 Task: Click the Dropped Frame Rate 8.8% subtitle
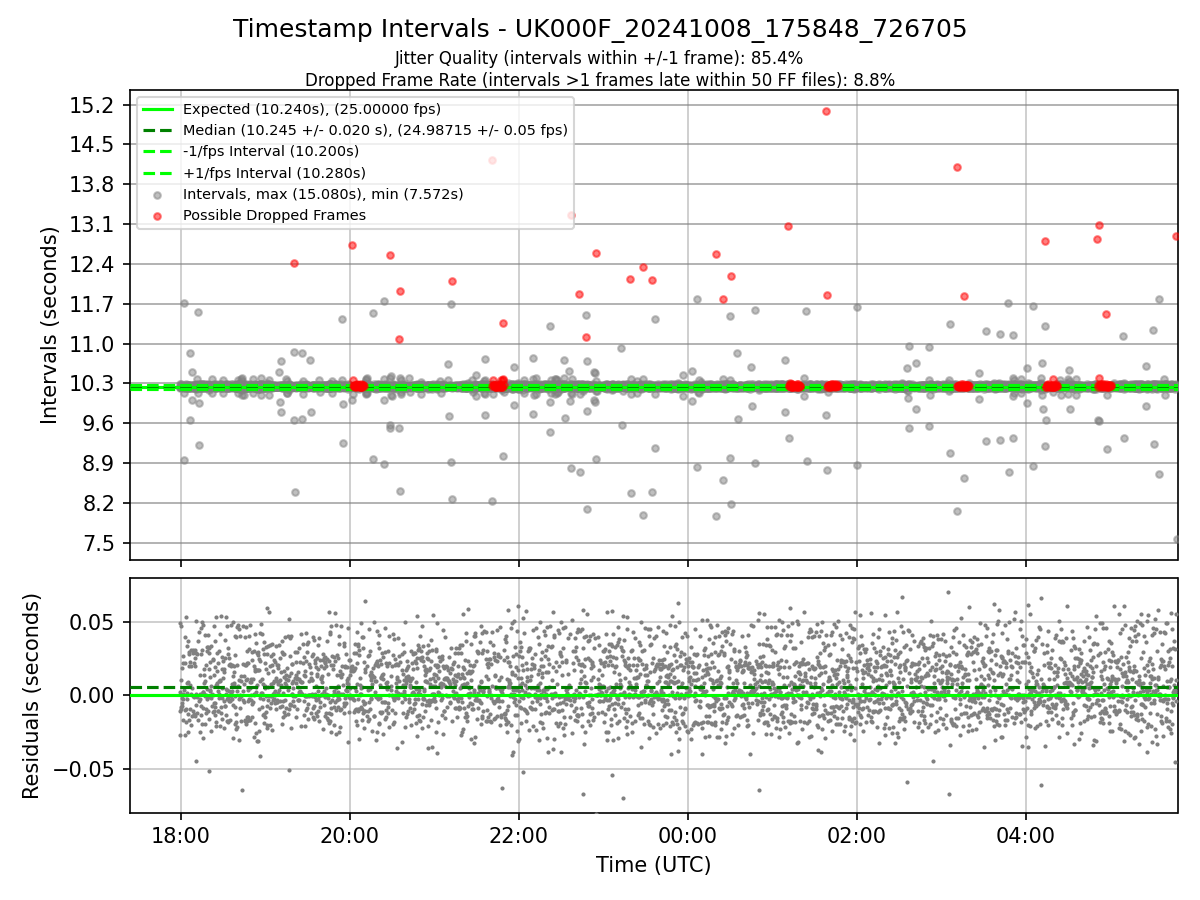[600, 79]
